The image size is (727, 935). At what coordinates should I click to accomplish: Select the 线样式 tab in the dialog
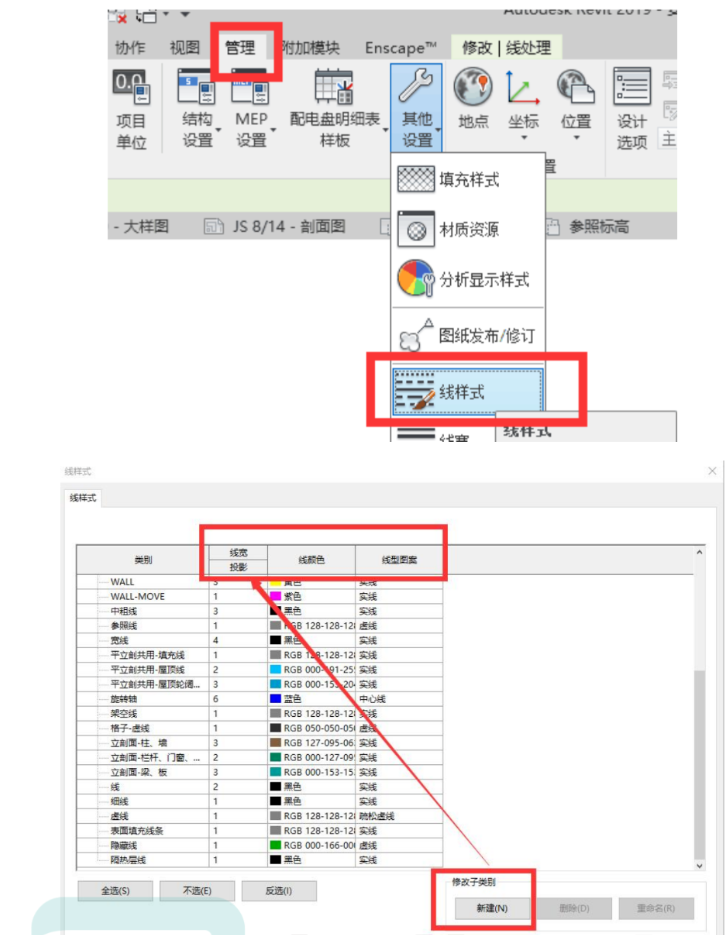pyautogui.click(x=83, y=498)
